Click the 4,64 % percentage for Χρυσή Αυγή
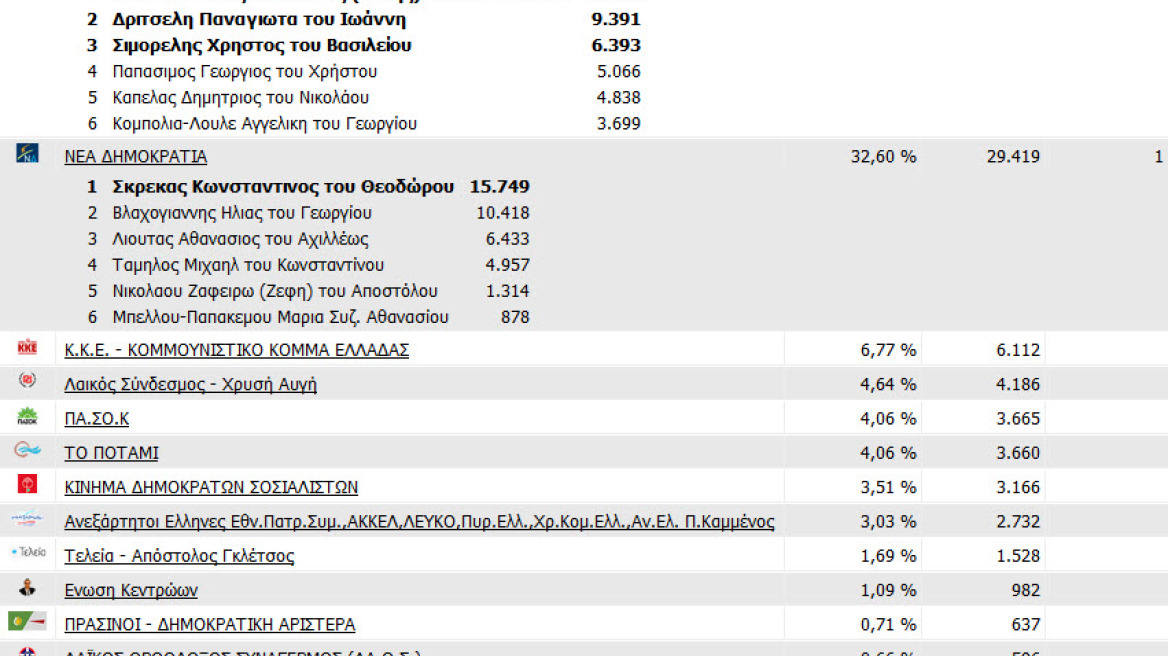The height and width of the screenshot is (656, 1168). pyautogui.click(x=888, y=384)
